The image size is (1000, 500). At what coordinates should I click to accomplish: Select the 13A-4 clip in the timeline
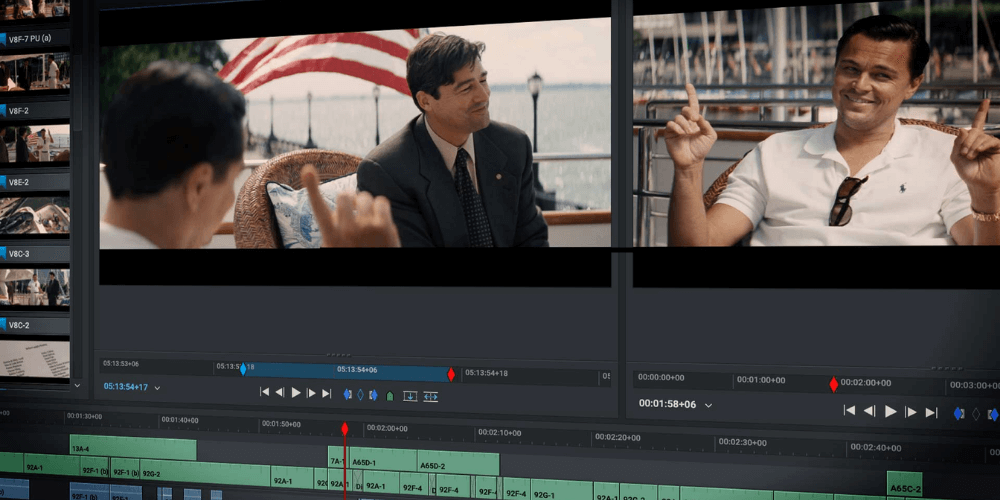[133, 448]
